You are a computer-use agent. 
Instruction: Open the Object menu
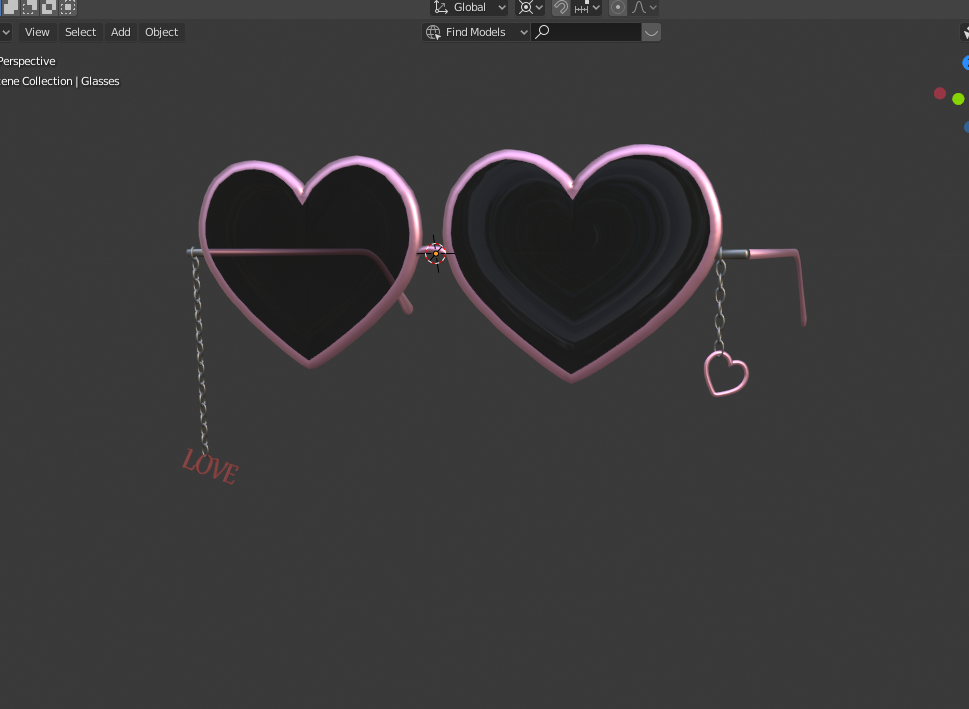coord(161,31)
